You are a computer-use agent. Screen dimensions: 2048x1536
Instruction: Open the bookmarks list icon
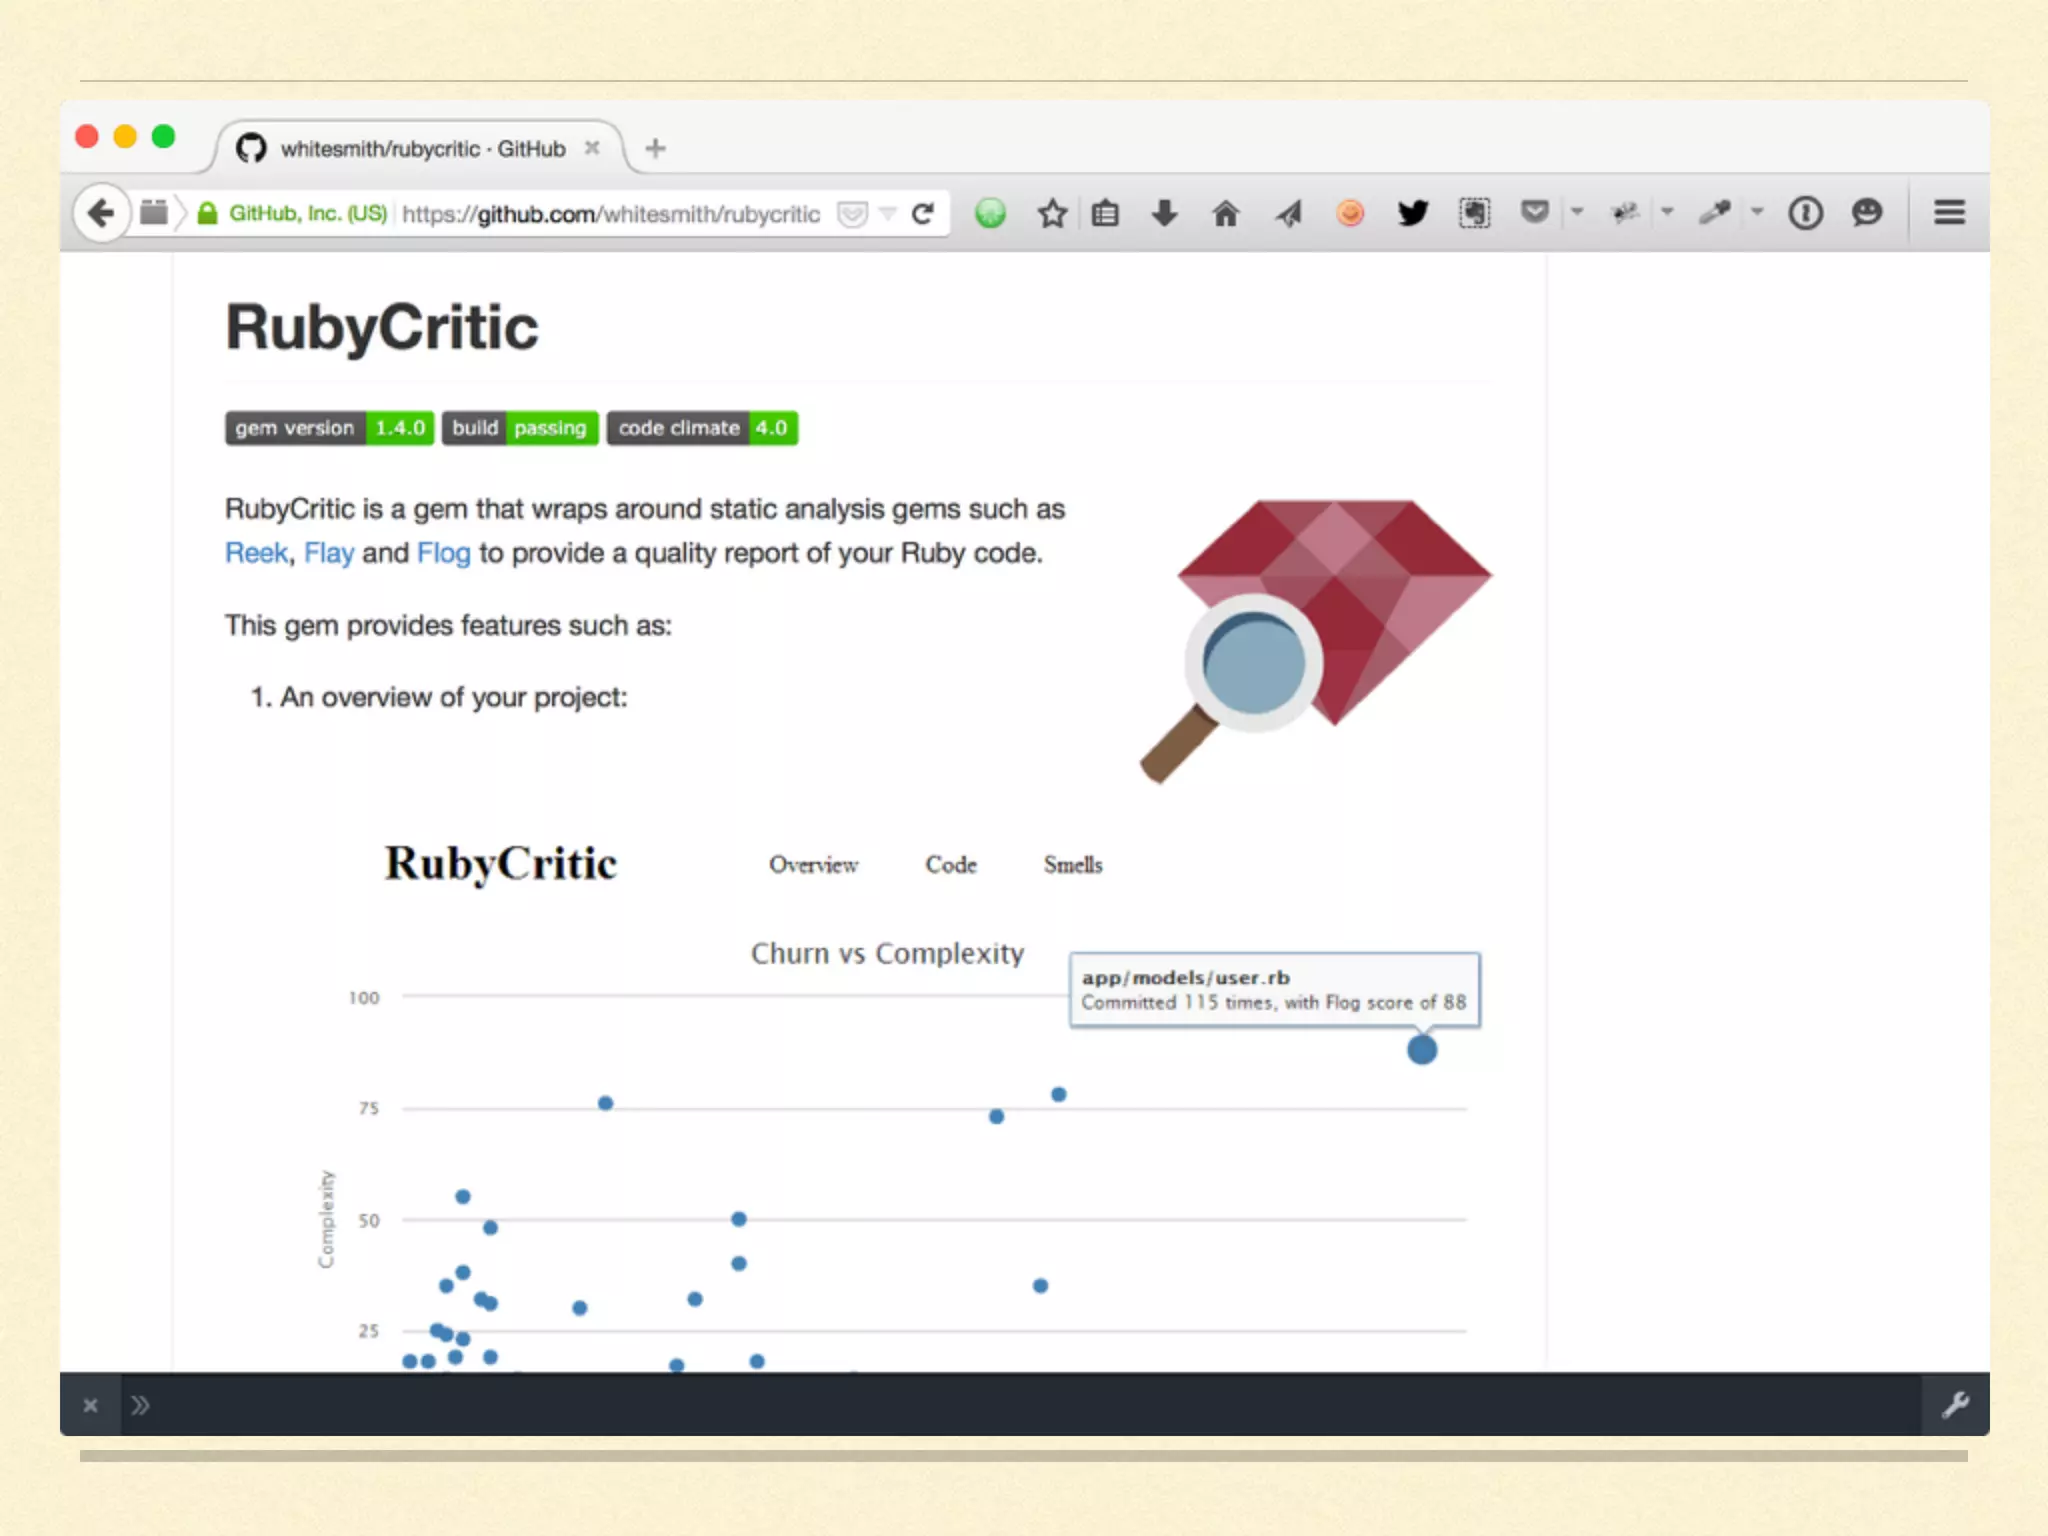tap(1105, 213)
